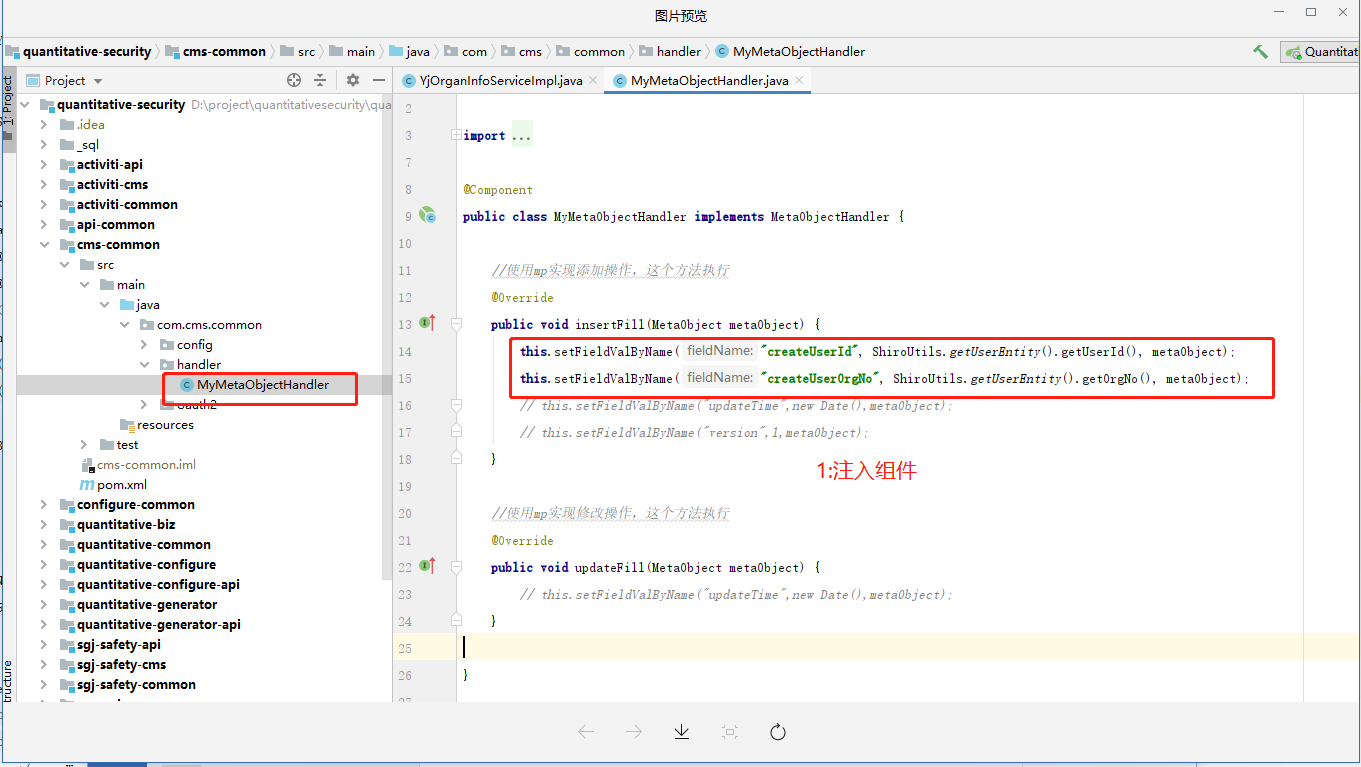
Task: Click implements gutter icon on line 22
Action: point(428,566)
